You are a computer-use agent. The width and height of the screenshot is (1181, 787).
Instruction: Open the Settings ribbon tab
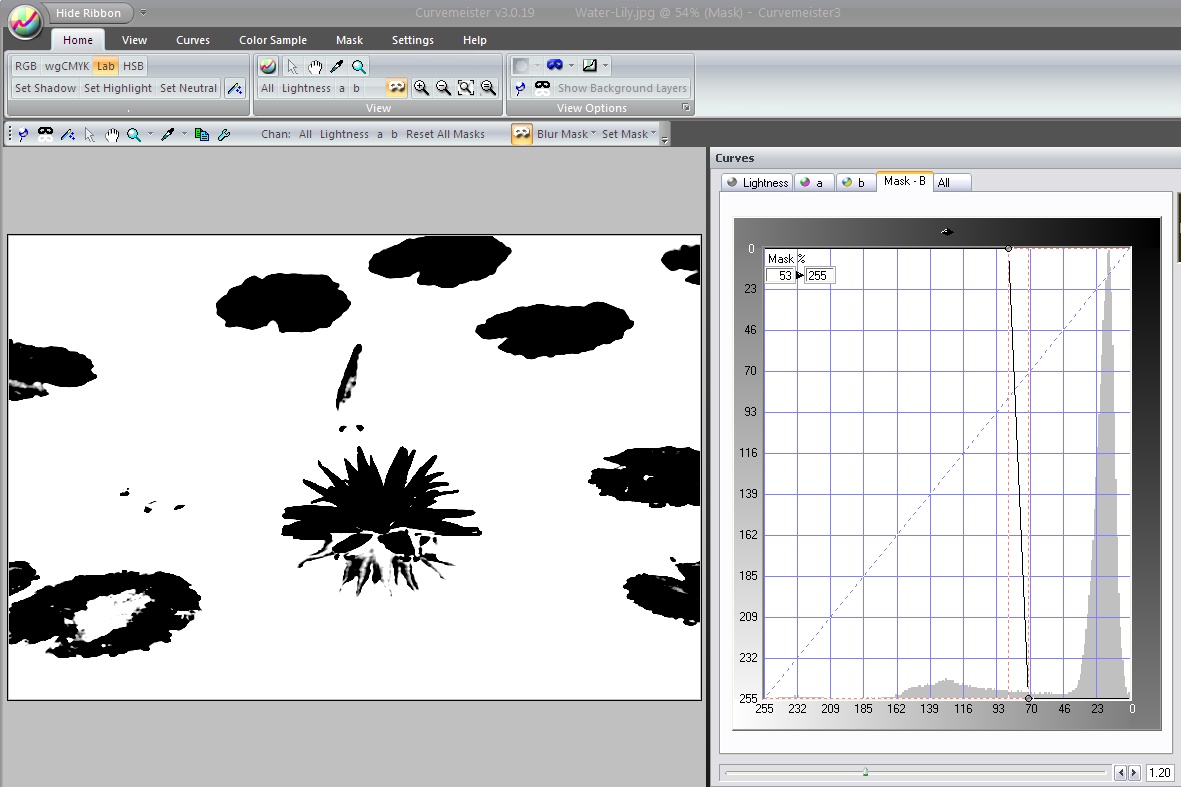[x=413, y=40]
